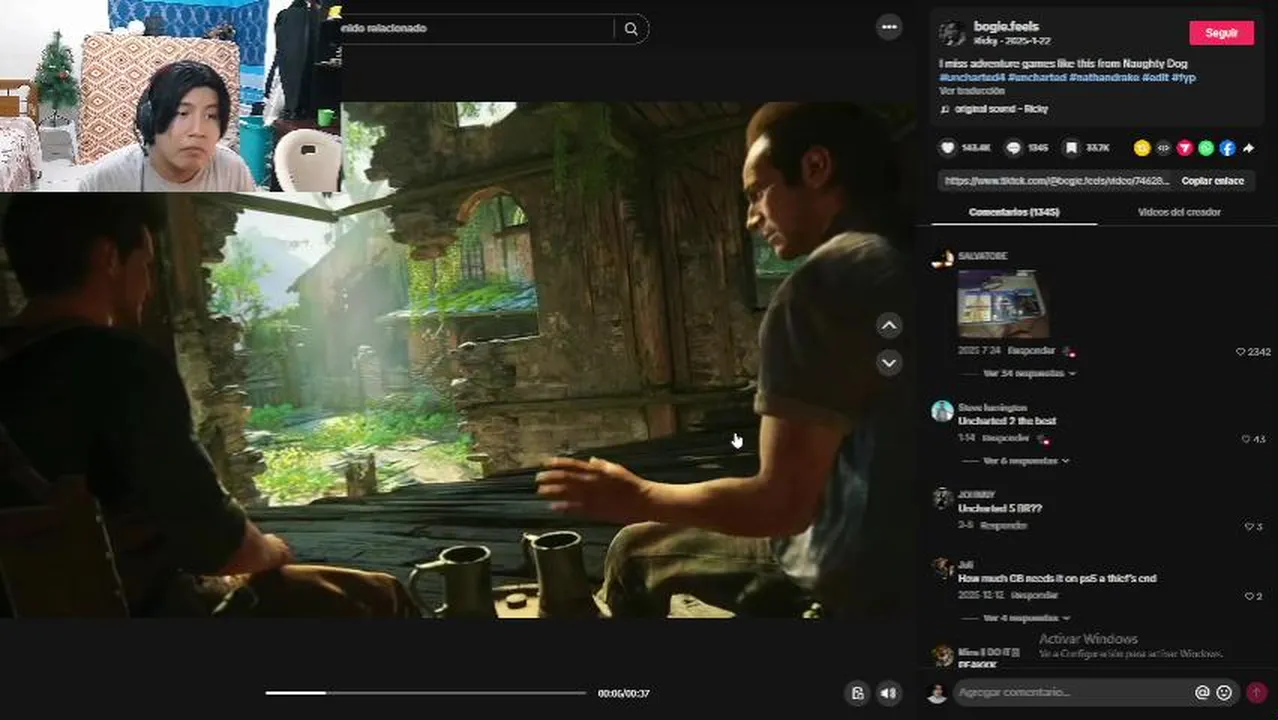Go to next video with down arrow

889,363
